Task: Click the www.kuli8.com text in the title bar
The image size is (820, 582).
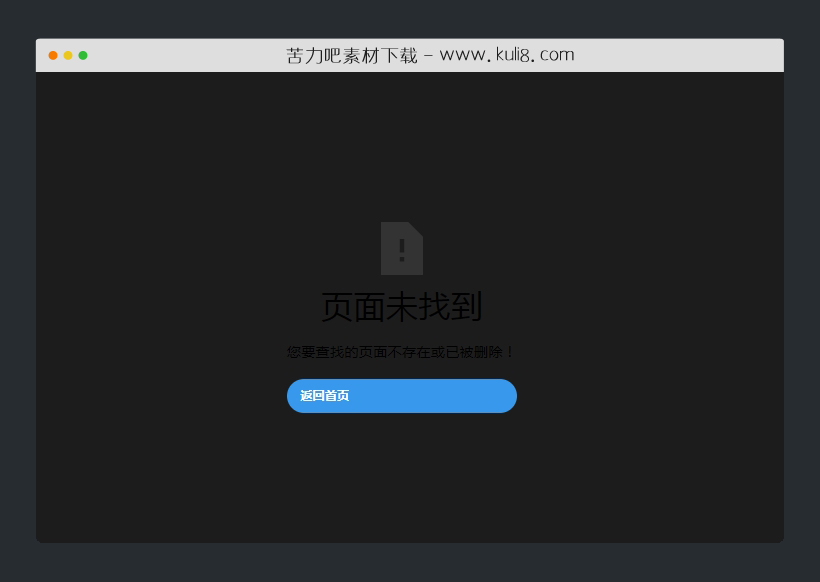Action: pos(505,55)
